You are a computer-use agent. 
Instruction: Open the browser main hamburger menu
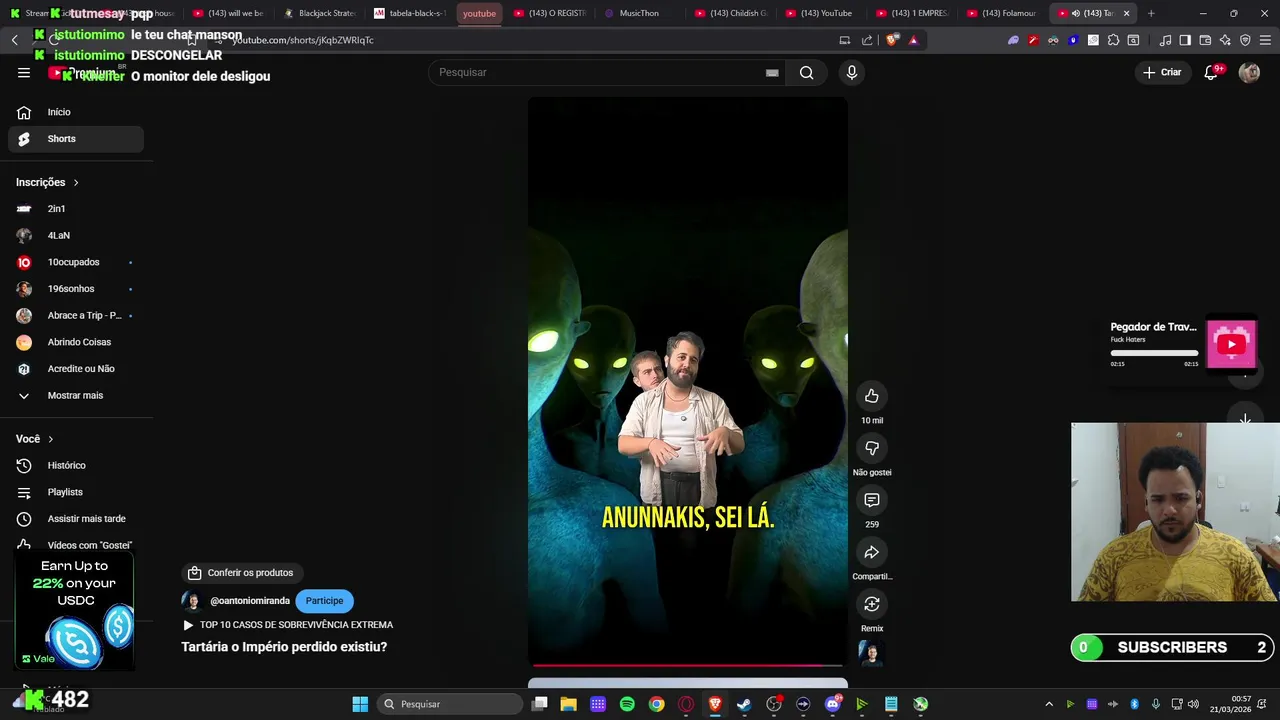(x=1265, y=40)
